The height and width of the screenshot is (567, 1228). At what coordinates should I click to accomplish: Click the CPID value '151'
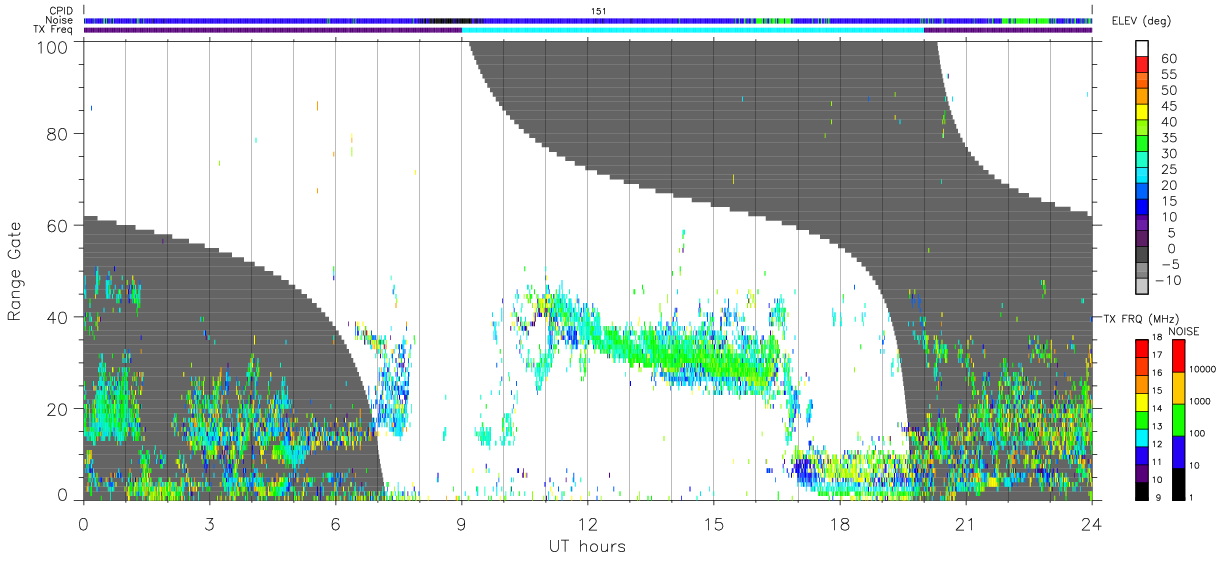pyautogui.click(x=598, y=11)
